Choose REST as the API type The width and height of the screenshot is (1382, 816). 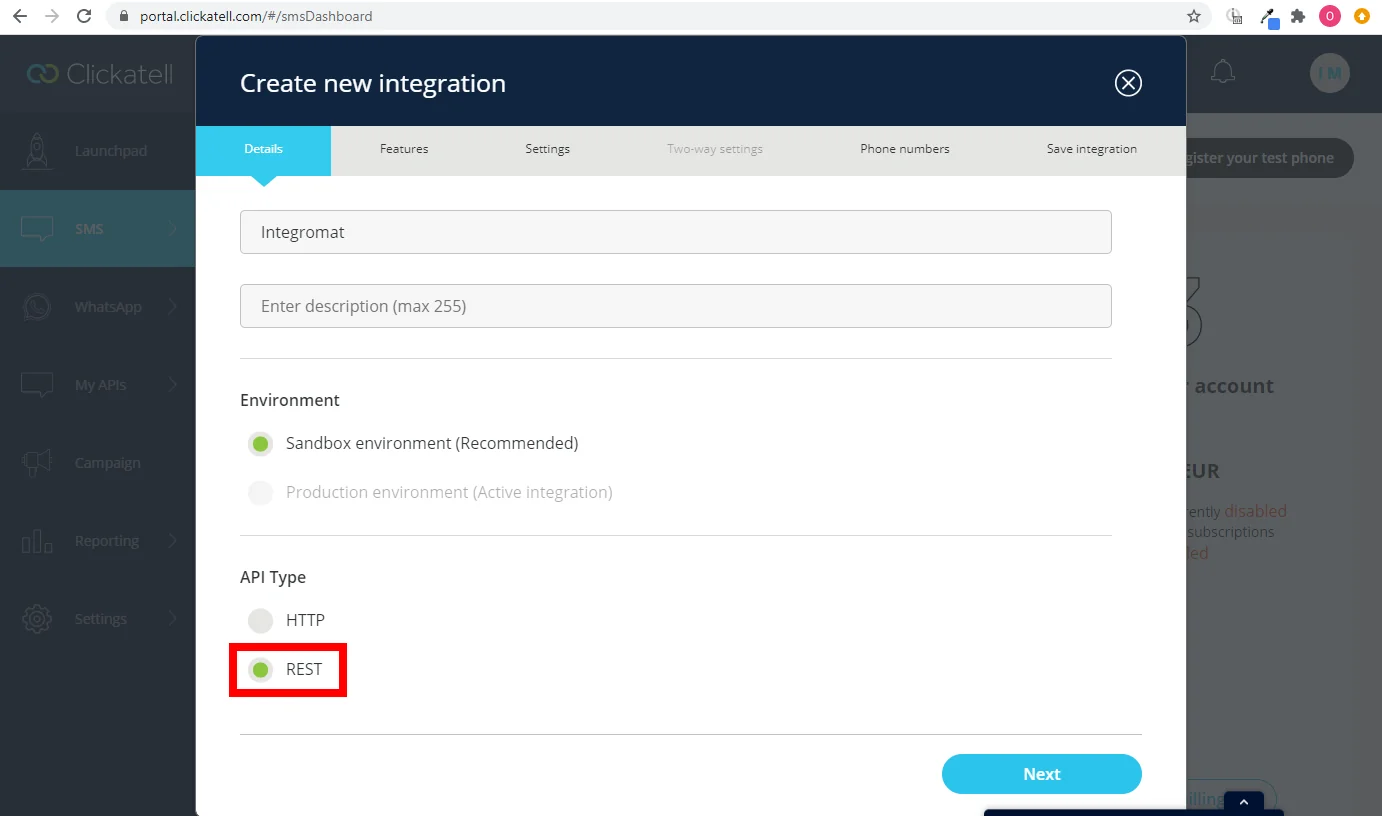pyautogui.click(x=260, y=670)
